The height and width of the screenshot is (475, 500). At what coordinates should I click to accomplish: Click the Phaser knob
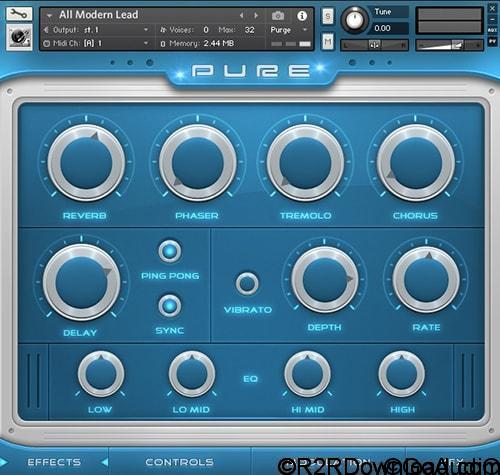point(198,163)
